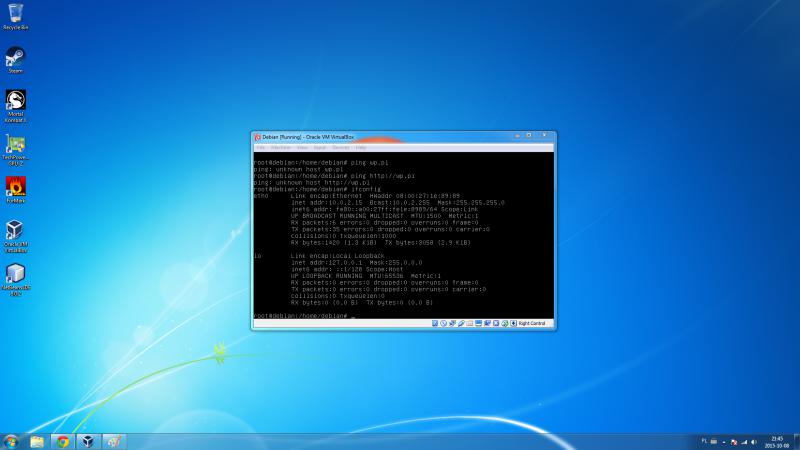The image size is (800, 450).
Task: Select the Recycle Bin desktop icon
Action: click(x=15, y=15)
